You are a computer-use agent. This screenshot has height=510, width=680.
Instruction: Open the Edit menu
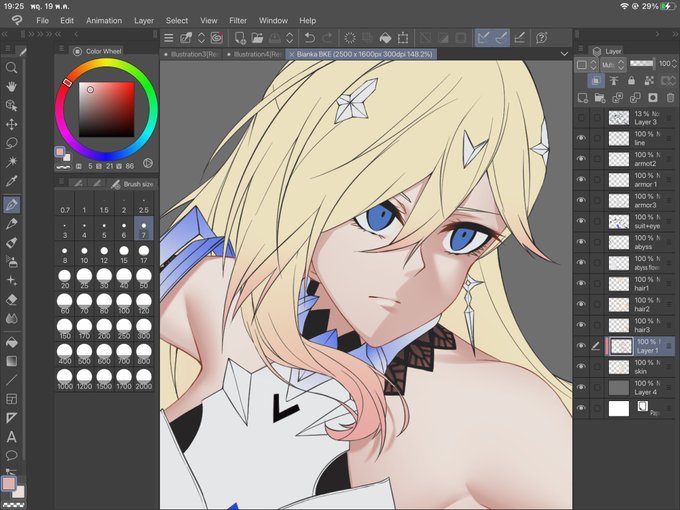67,20
